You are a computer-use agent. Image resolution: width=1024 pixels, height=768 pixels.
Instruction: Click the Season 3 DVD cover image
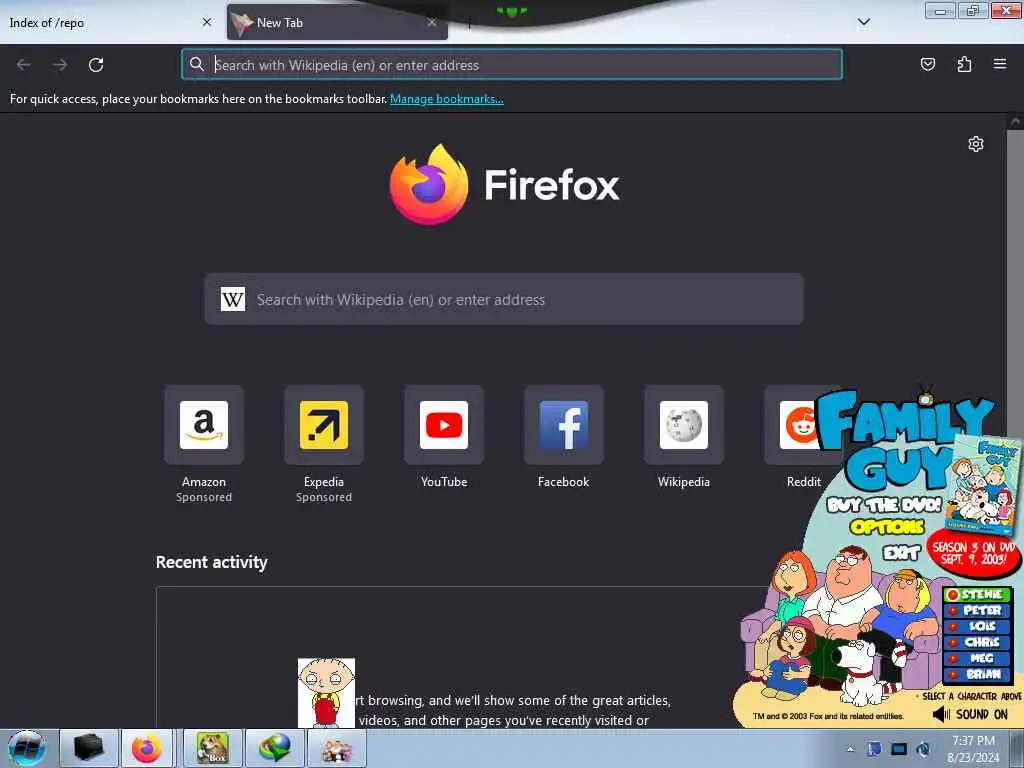point(982,485)
